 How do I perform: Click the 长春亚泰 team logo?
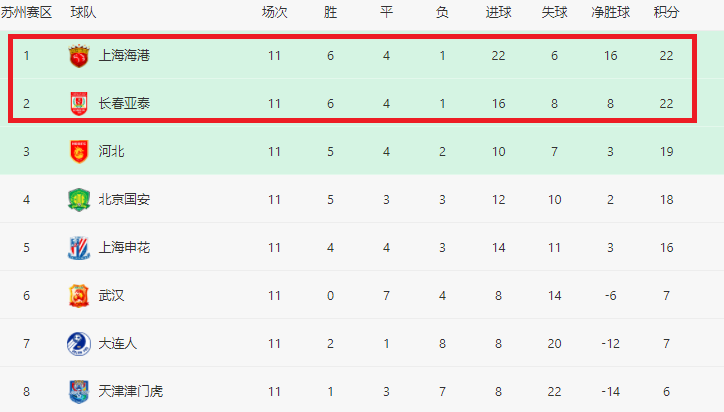pyautogui.click(x=79, y=103)
